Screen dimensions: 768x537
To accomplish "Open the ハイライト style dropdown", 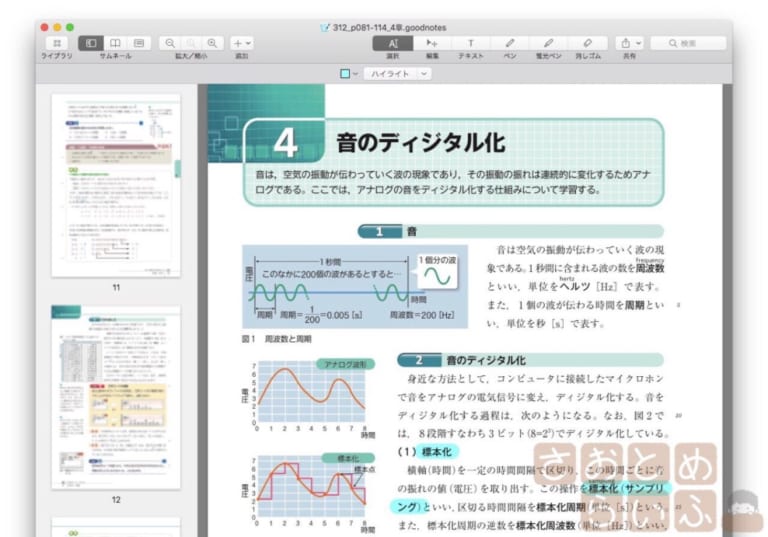I will tap(398, 73).
